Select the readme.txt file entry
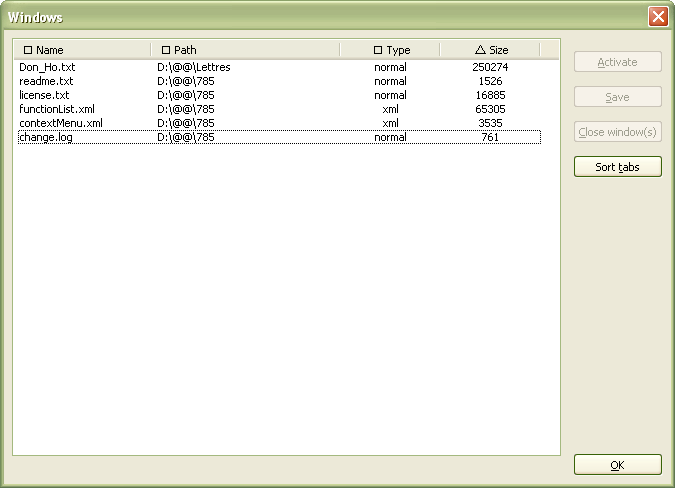The height and width of the screenshot is (488, 675). 46,81
